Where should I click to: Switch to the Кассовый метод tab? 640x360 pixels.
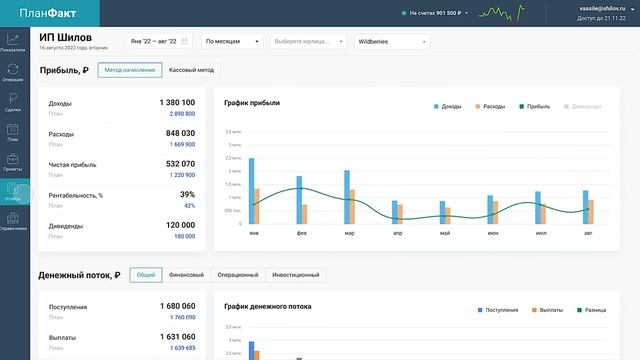pyautogui.click(x=191, y=70)
